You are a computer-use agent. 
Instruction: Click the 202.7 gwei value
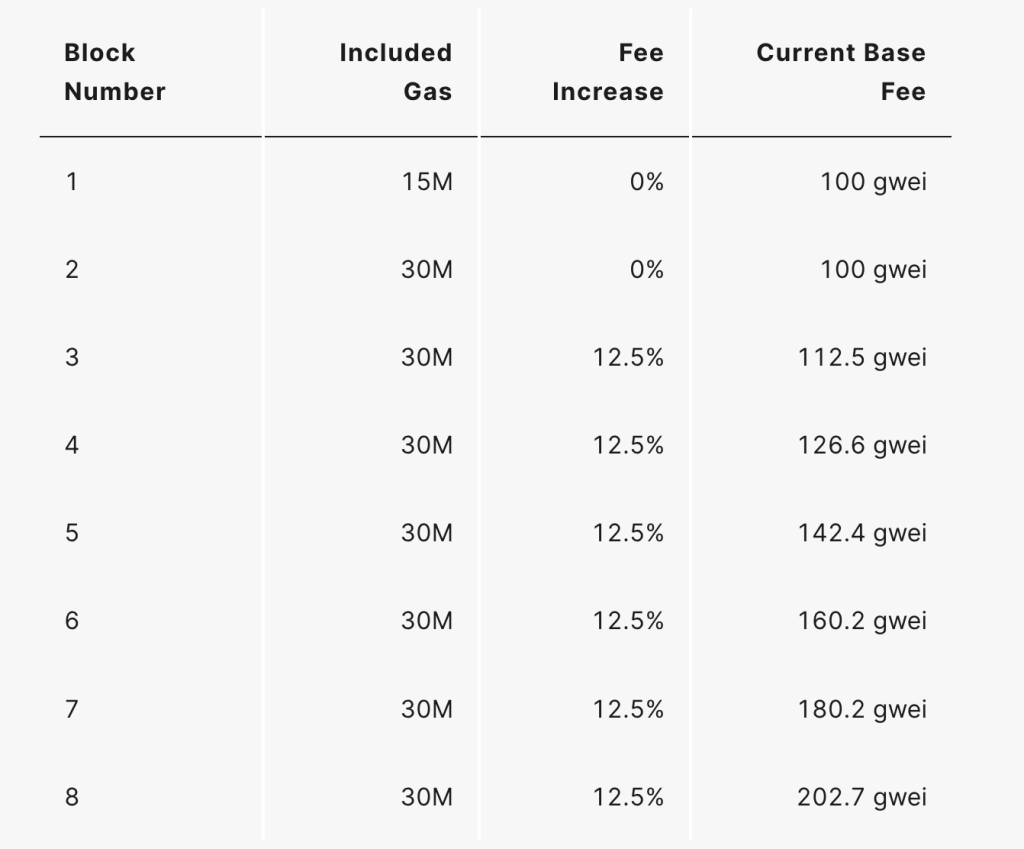[862, 797]
